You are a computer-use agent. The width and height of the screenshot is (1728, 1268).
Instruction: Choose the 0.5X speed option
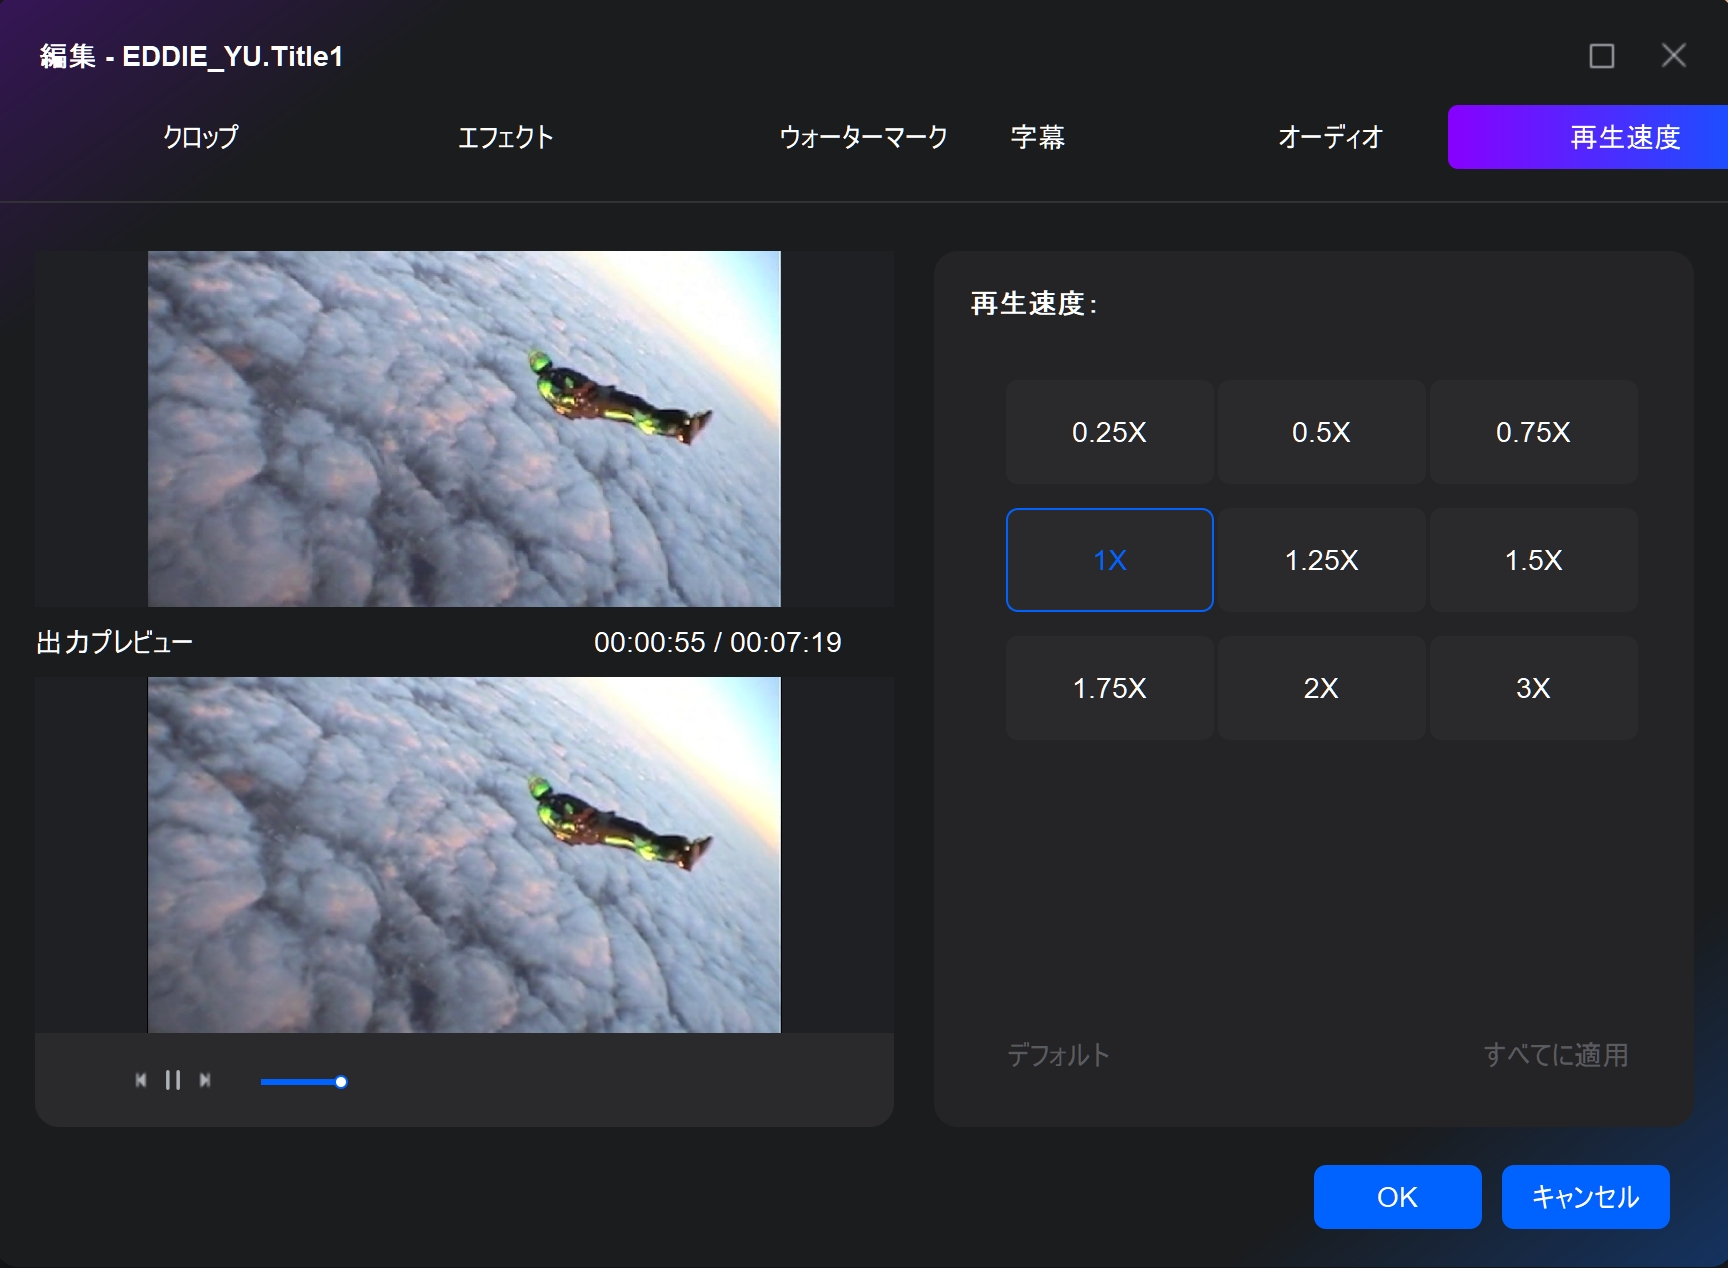point(1321,432)
